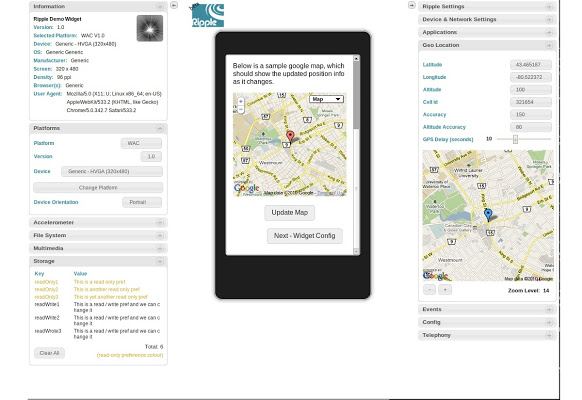Click the Latitude input field
This screenshot has height=400, width=582.
(531, 65)
